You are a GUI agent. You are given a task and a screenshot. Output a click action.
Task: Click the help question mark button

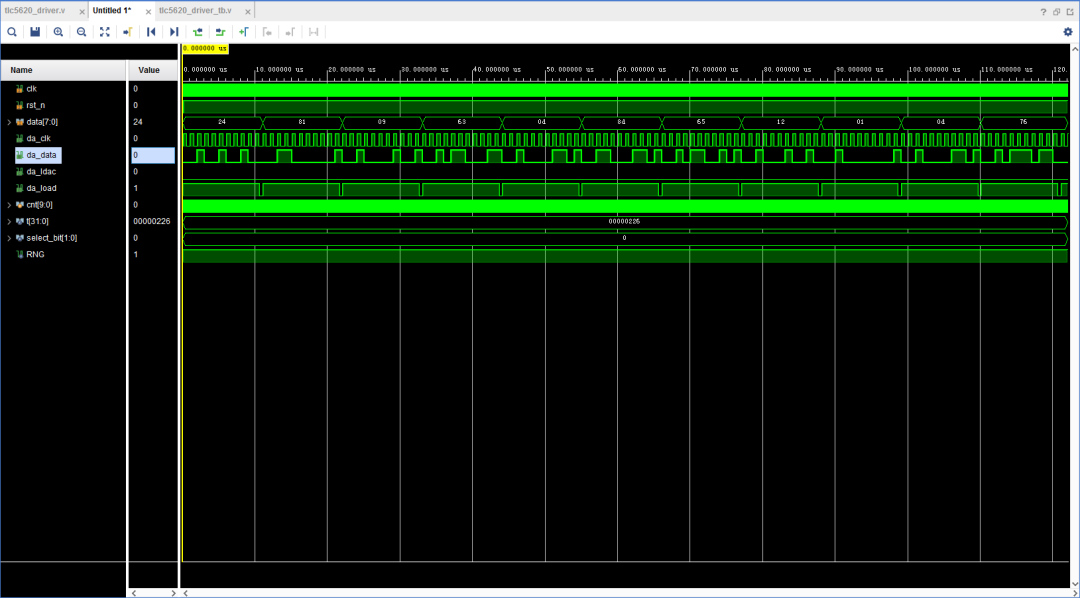(x=1042, y=10)
